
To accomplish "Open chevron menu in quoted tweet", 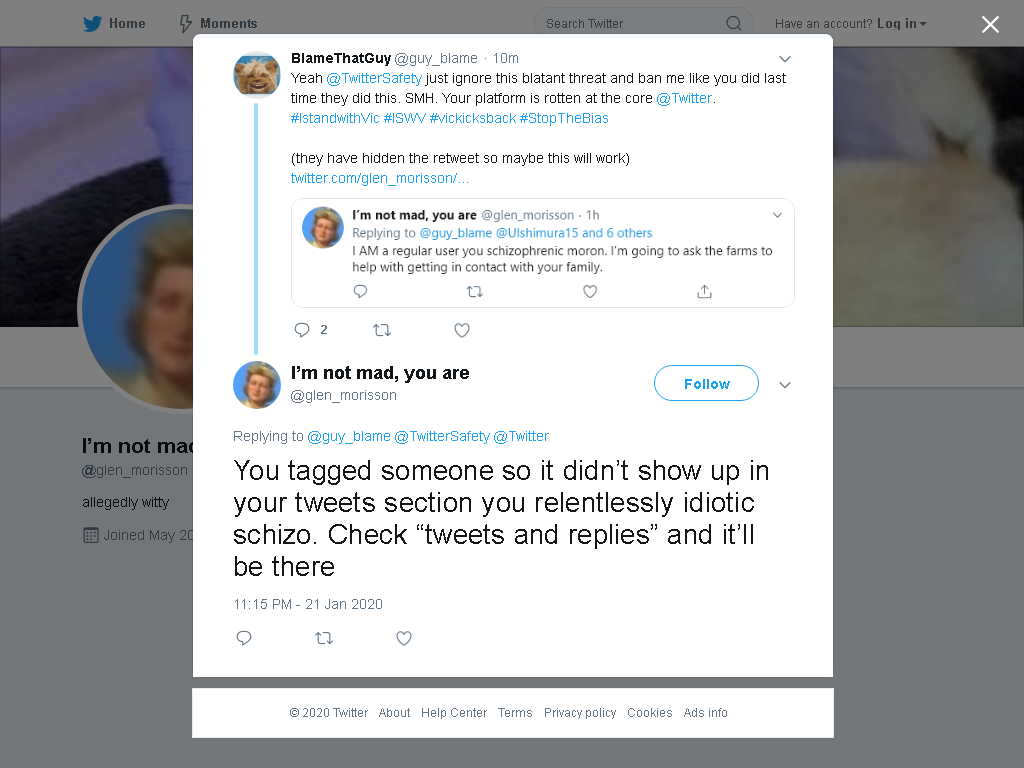I will [x=777, y=215].
